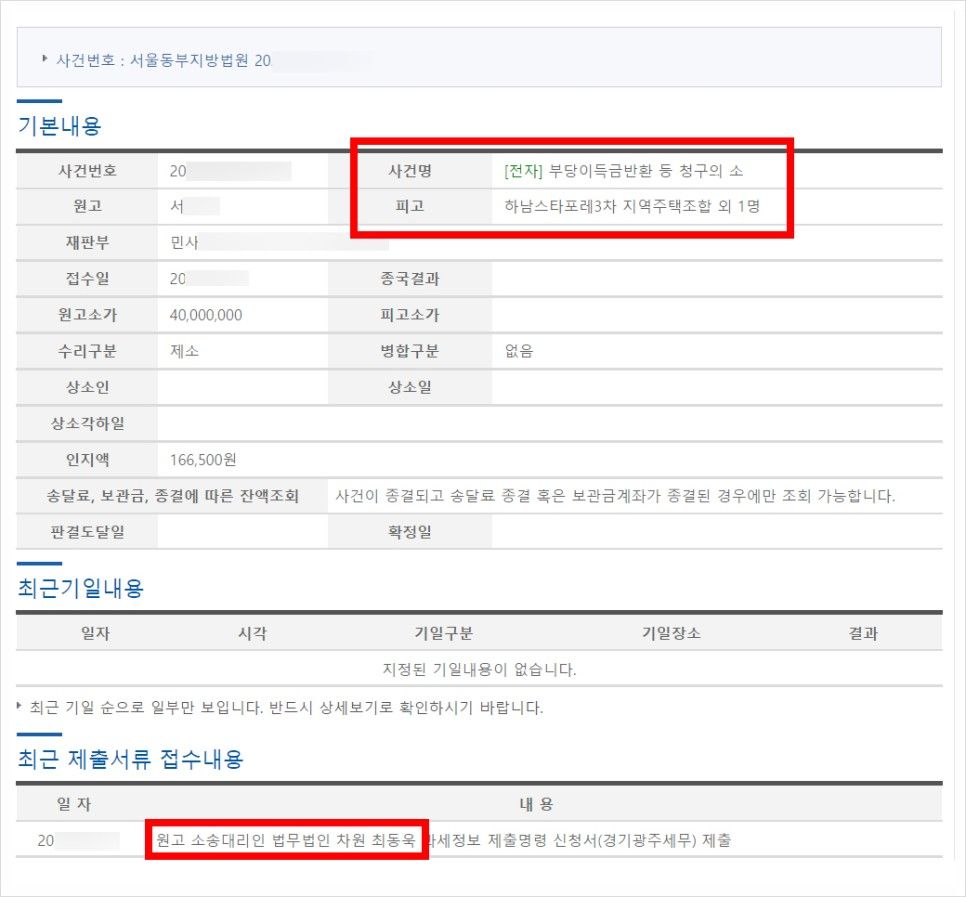Click the [전자] tag in the 사건명 value

point(523,171)
